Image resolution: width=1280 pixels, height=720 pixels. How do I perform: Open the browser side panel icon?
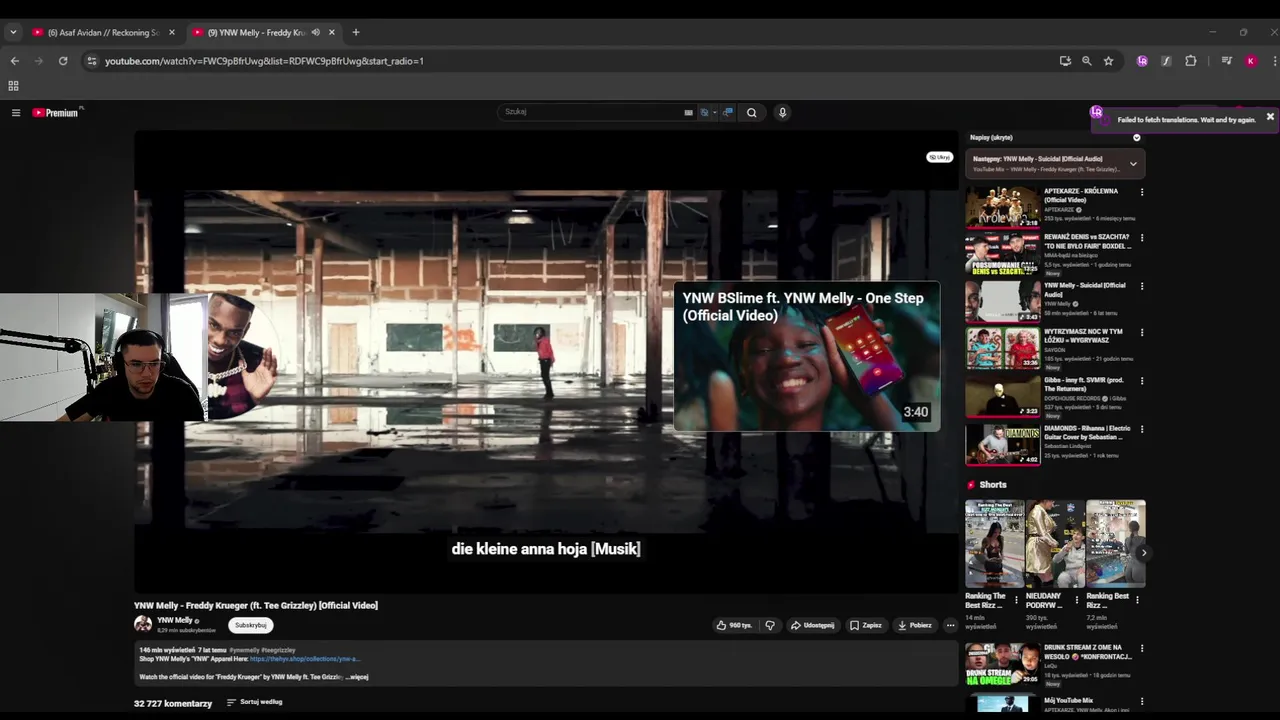(x=1226, y=61)
